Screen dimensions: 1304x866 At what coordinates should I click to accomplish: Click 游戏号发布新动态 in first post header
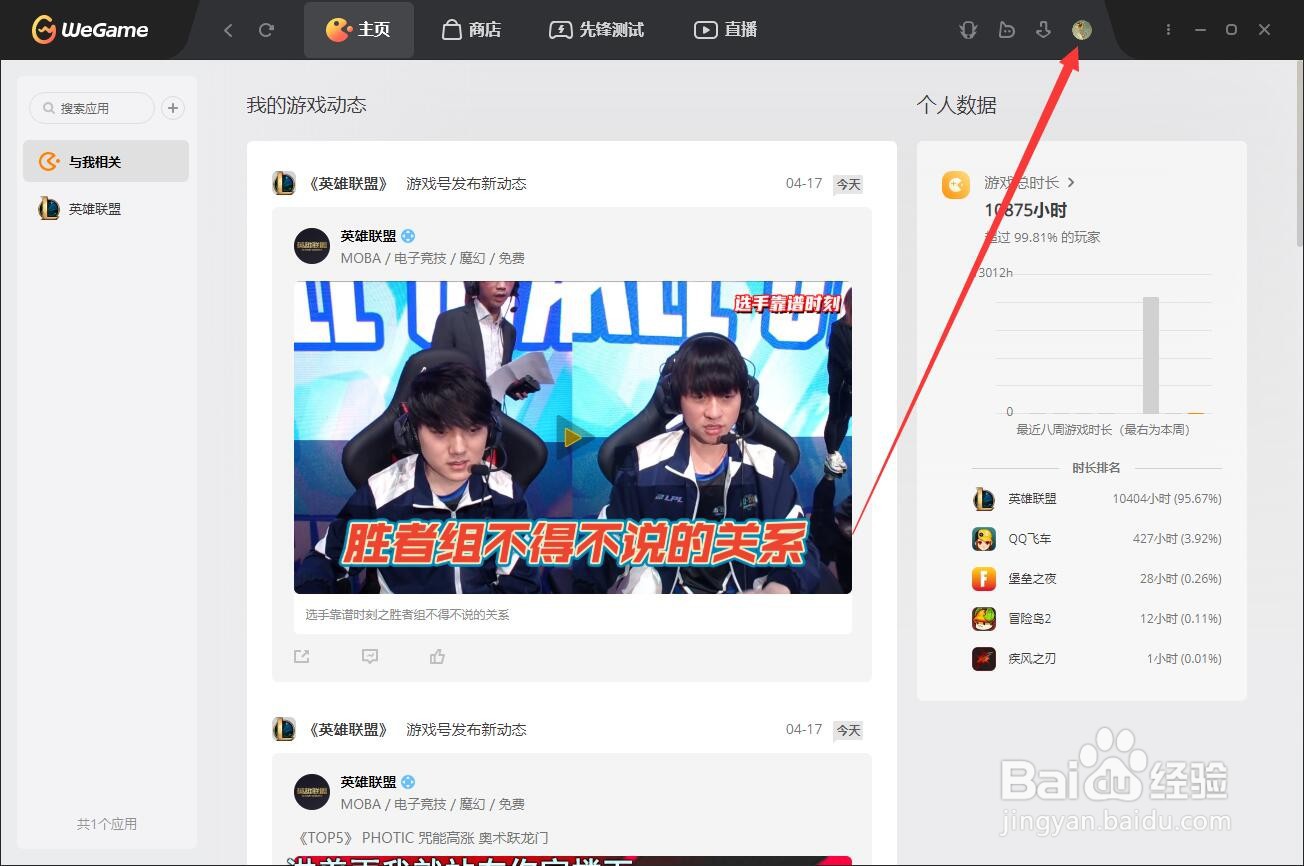[x=466, y=184]
